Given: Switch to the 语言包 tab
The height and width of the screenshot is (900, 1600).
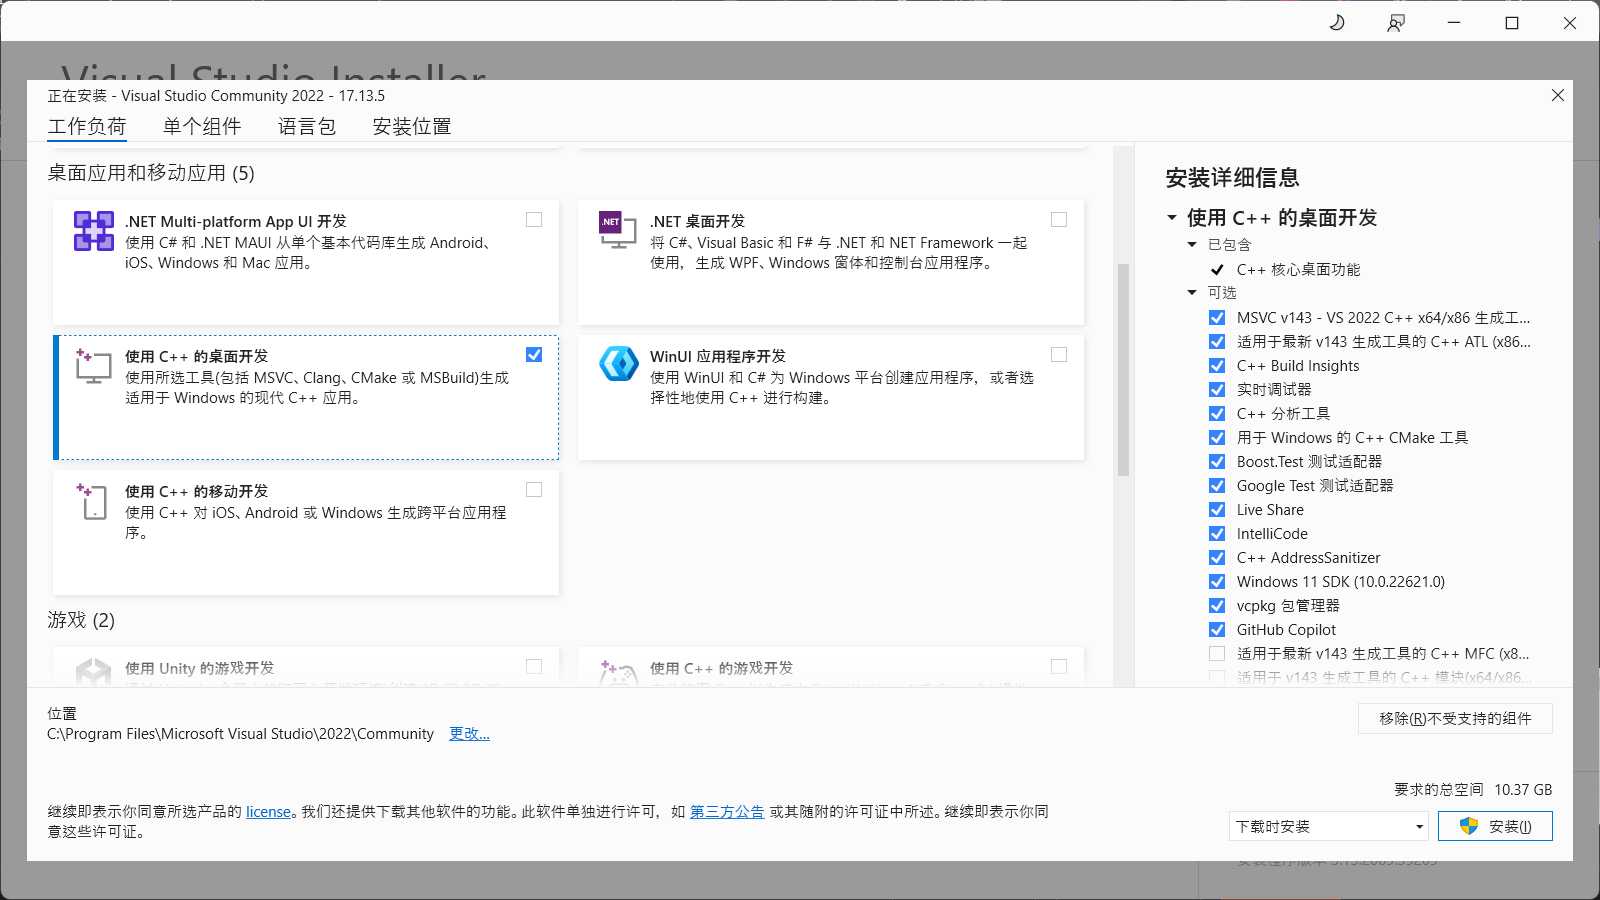Looking at the screenshot, I should 307,127.
